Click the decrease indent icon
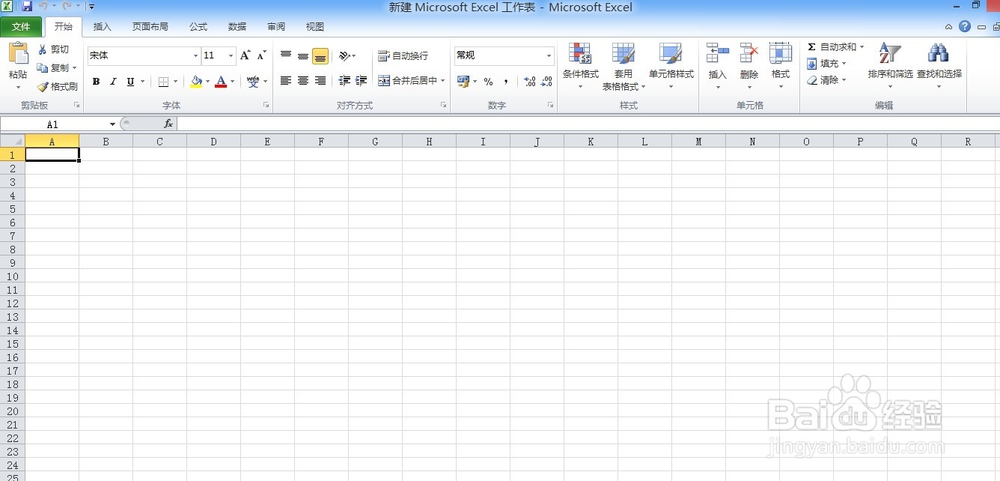The width and height of the screenshot is (1000, 481). click(344, 80)
